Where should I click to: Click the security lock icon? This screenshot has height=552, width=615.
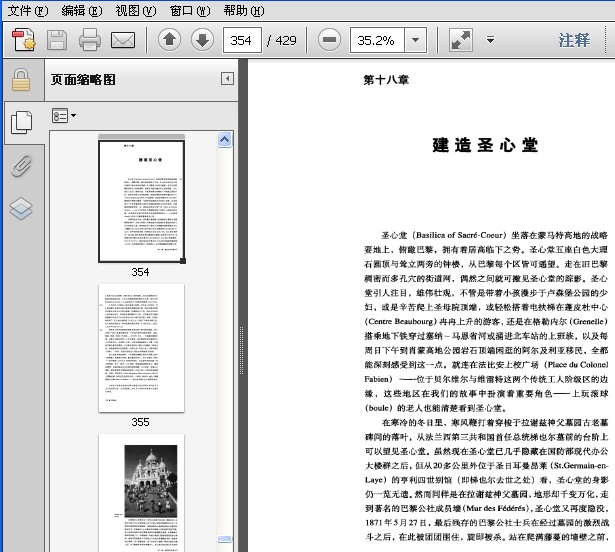21,80
